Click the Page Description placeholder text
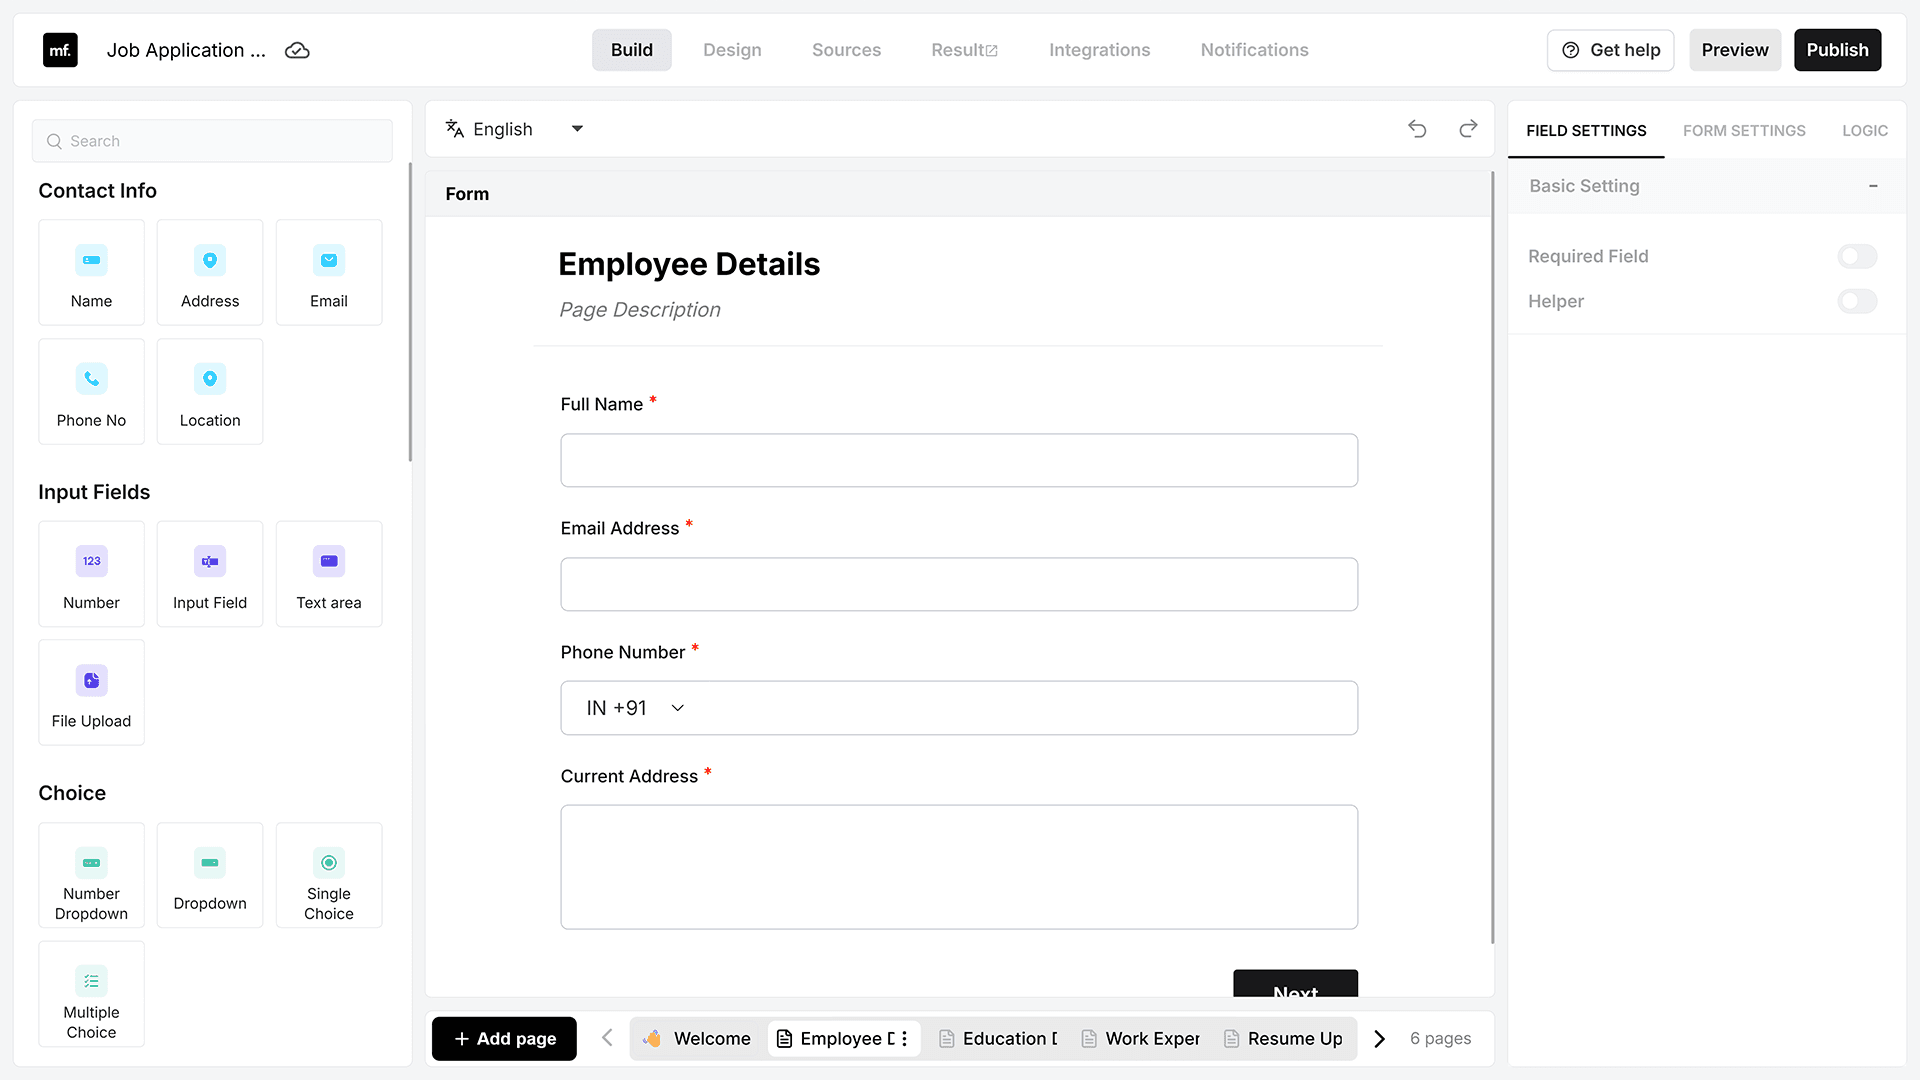This screenshot has height=1080, width=1920. pos(640,310)
